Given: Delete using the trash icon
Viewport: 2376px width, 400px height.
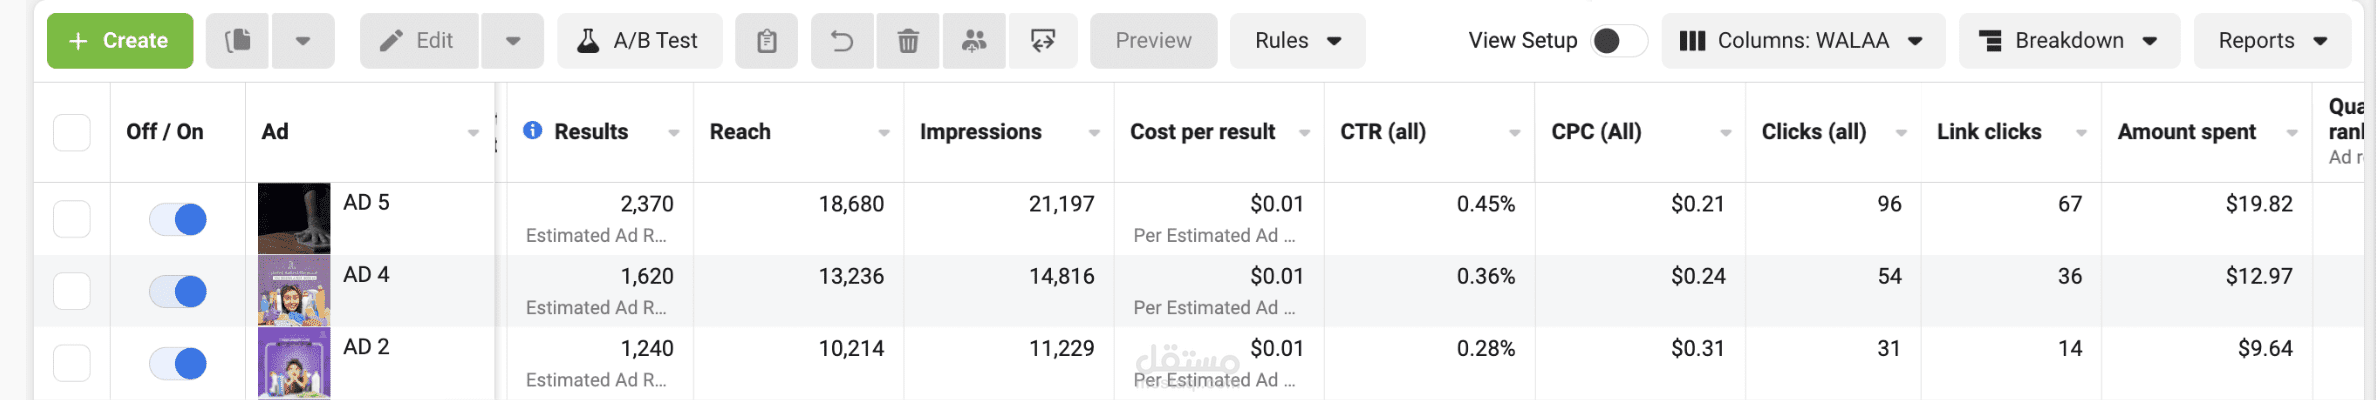Looking at the screenshot, I should (x=908, y=41).
